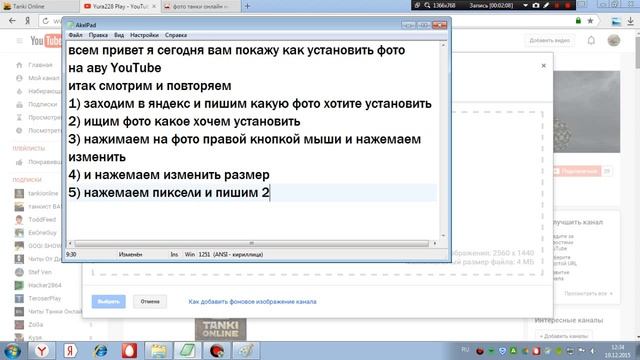640x360 pixels.
Task: Click the Ins indicator in AkelPad status bar
Action: pyautogui.click(x=174, y=254)
